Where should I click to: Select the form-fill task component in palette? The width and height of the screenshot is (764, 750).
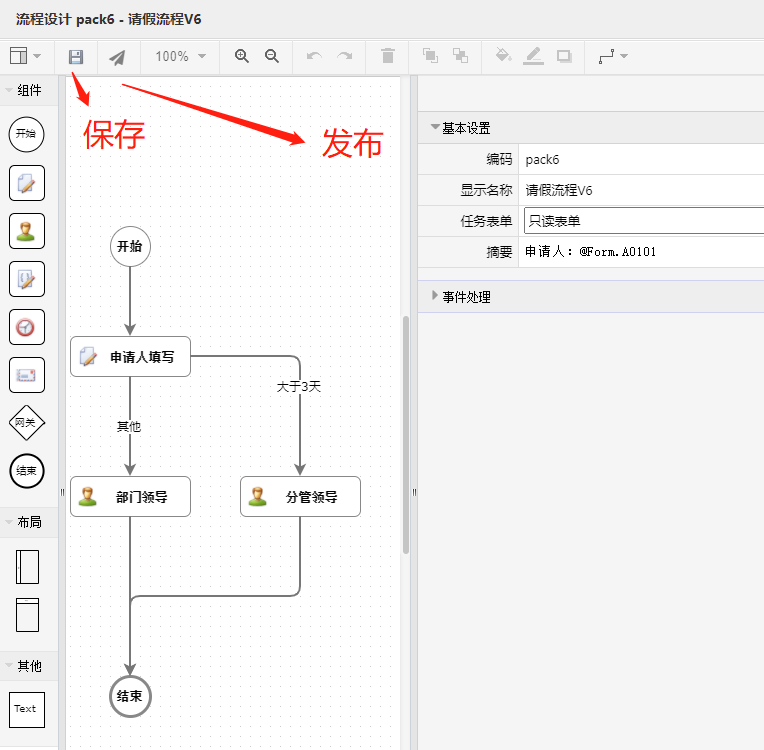[x=27, y=183]
